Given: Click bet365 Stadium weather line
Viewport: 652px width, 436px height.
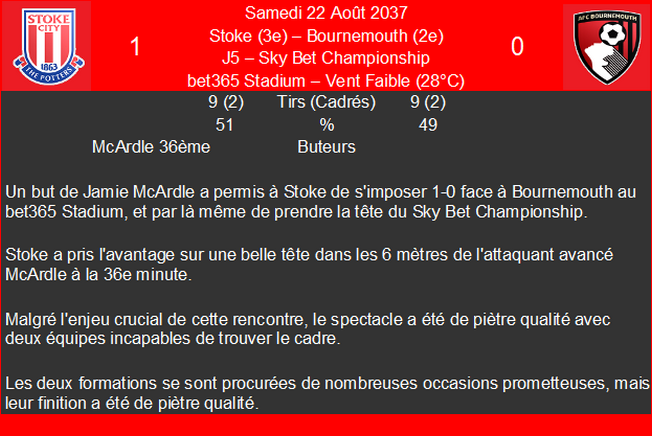Looking at the screenshot, I should (x=326, y=81).
